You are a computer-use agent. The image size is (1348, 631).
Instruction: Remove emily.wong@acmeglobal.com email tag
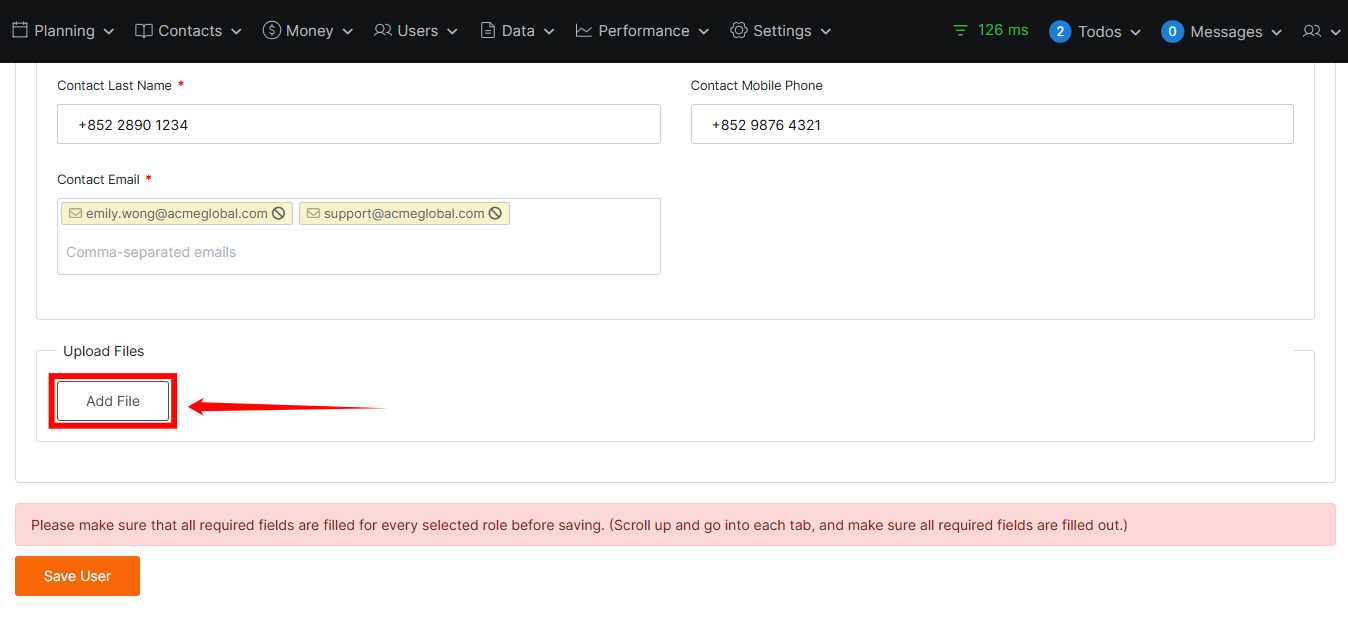click(x=279, y=213)
